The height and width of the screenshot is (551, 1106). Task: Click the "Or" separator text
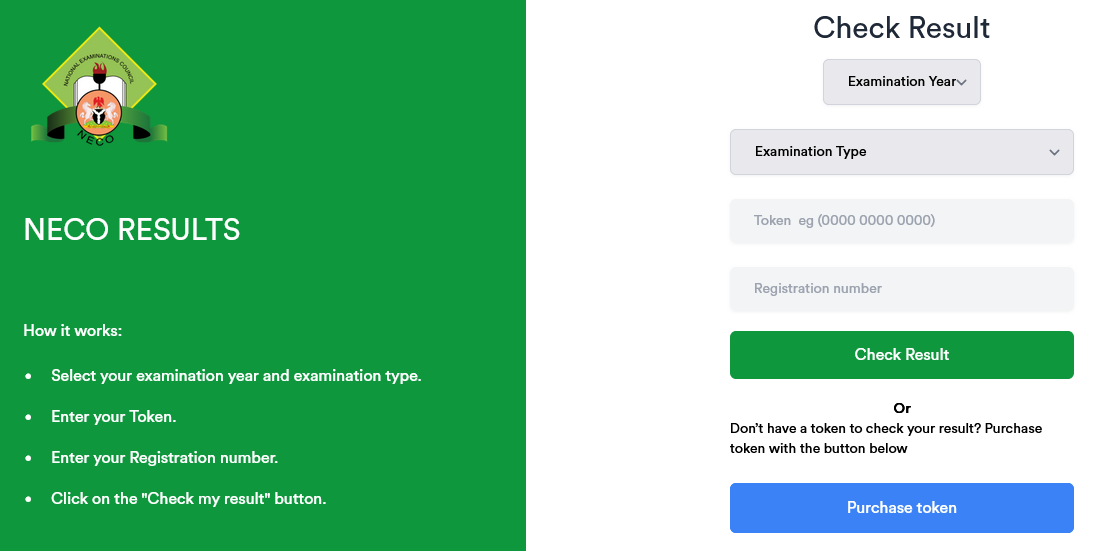pyautogui.click(x=902, y=408)
